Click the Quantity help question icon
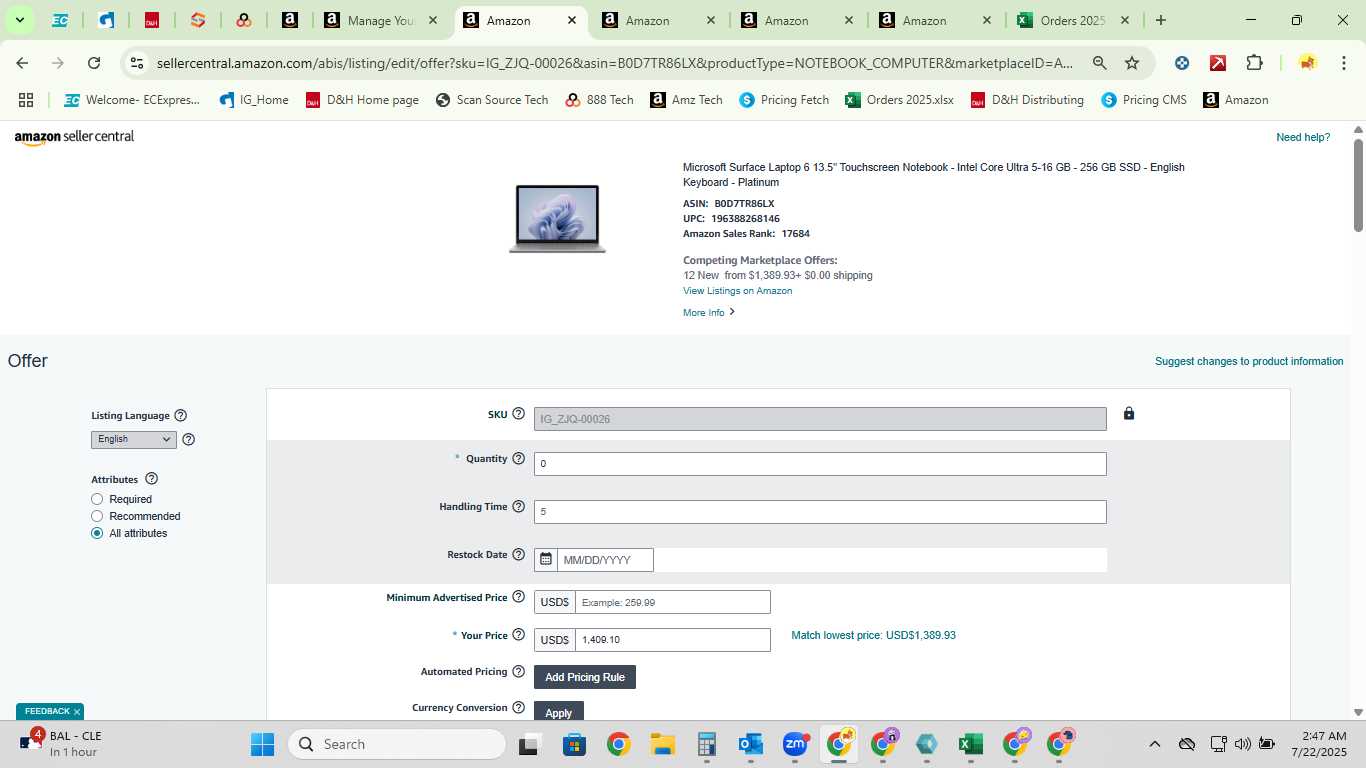The image size is (1366, 768). pyautogui.click(x=518, y=459)
